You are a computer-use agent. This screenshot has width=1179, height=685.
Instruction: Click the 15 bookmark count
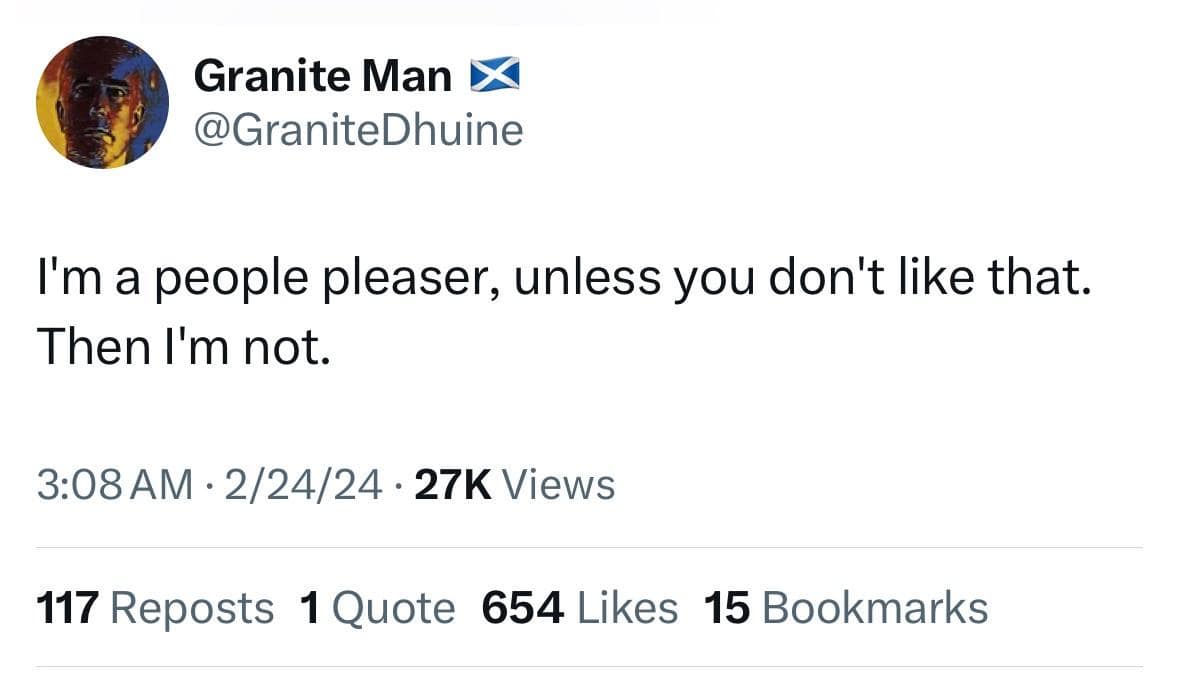click(x=727, y=608)
